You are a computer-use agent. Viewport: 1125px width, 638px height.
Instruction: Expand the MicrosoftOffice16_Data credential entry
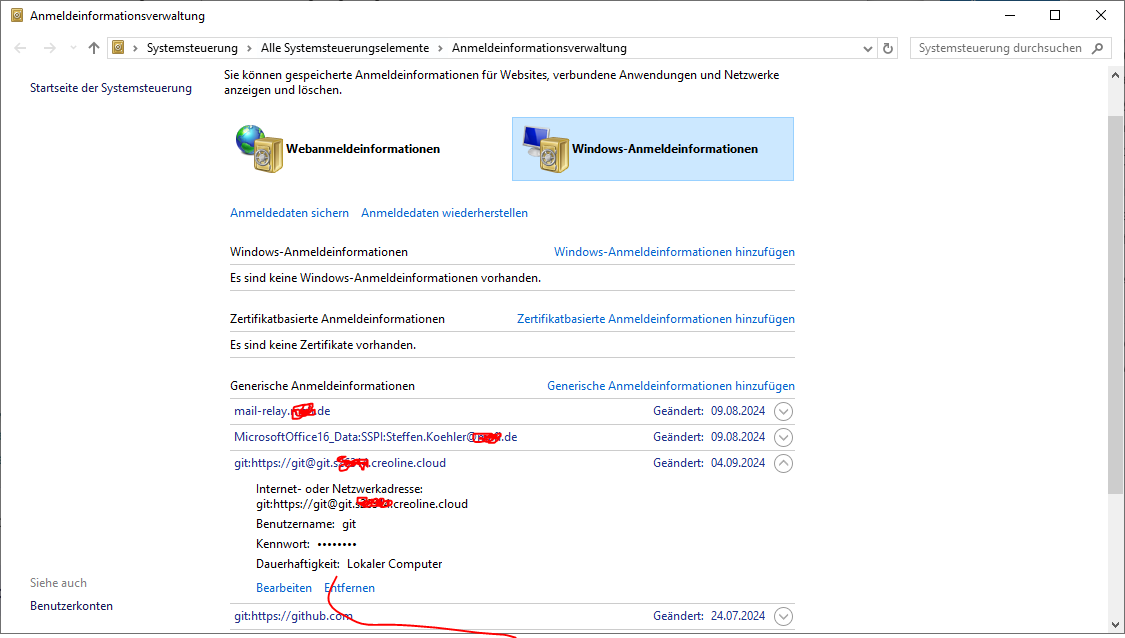coord(784,437)
